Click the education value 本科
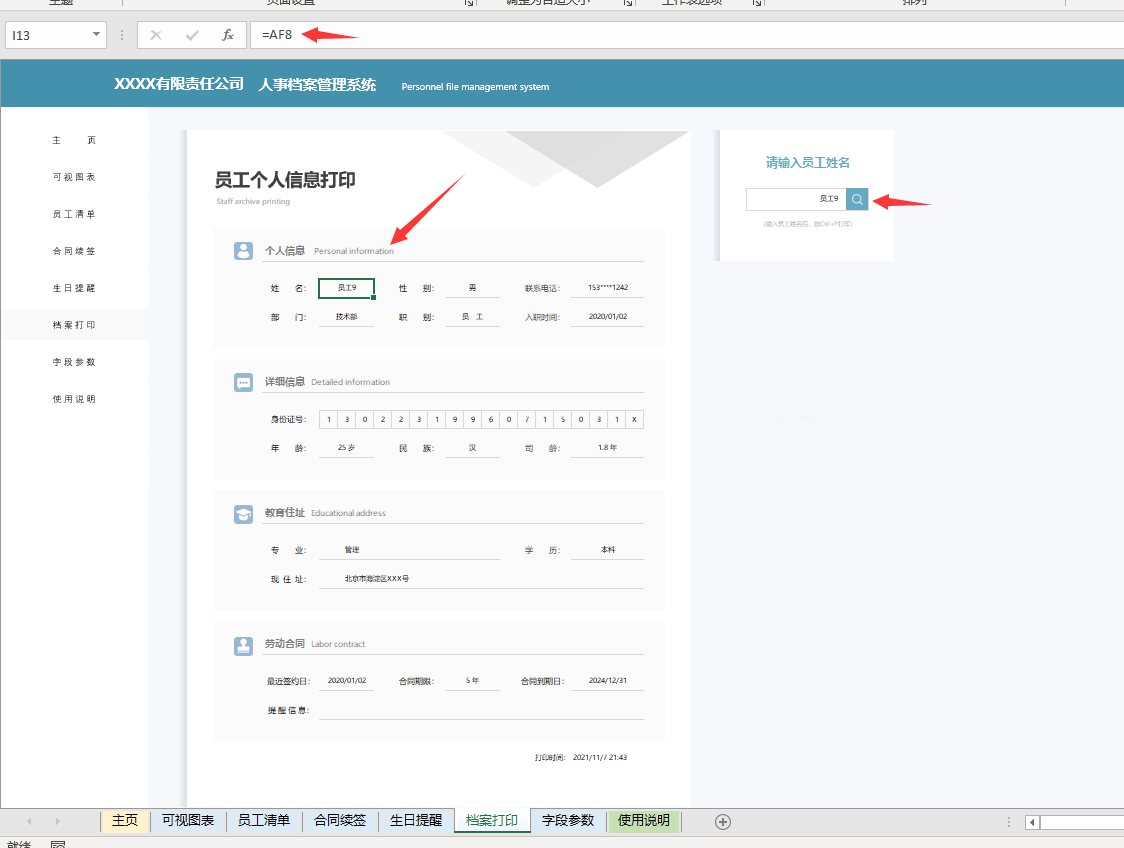 (608, 550)
